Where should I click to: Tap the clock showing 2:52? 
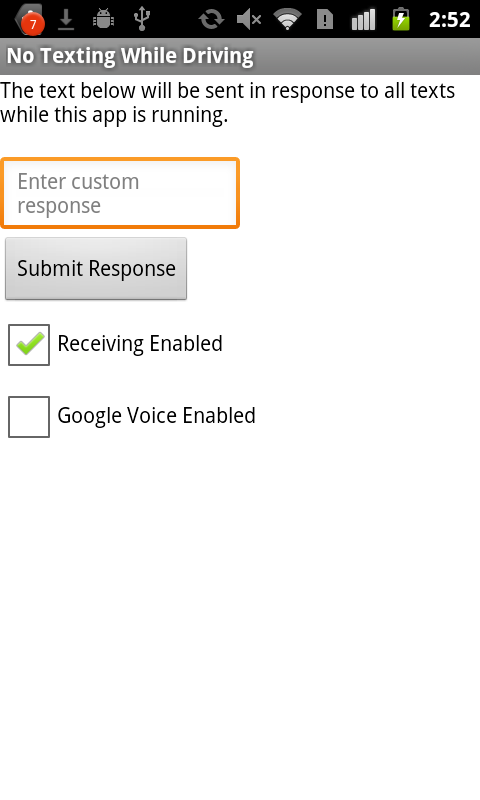[449, 20]
